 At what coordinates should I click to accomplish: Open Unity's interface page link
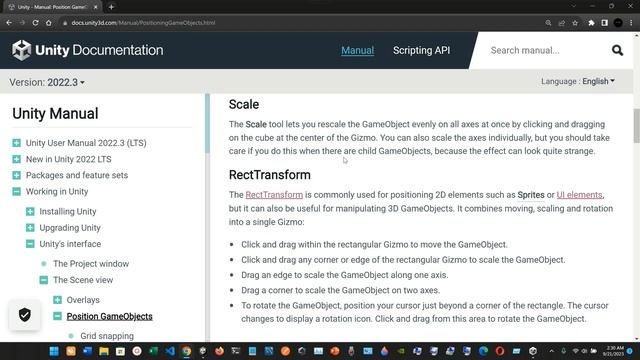tap(70, 244)
